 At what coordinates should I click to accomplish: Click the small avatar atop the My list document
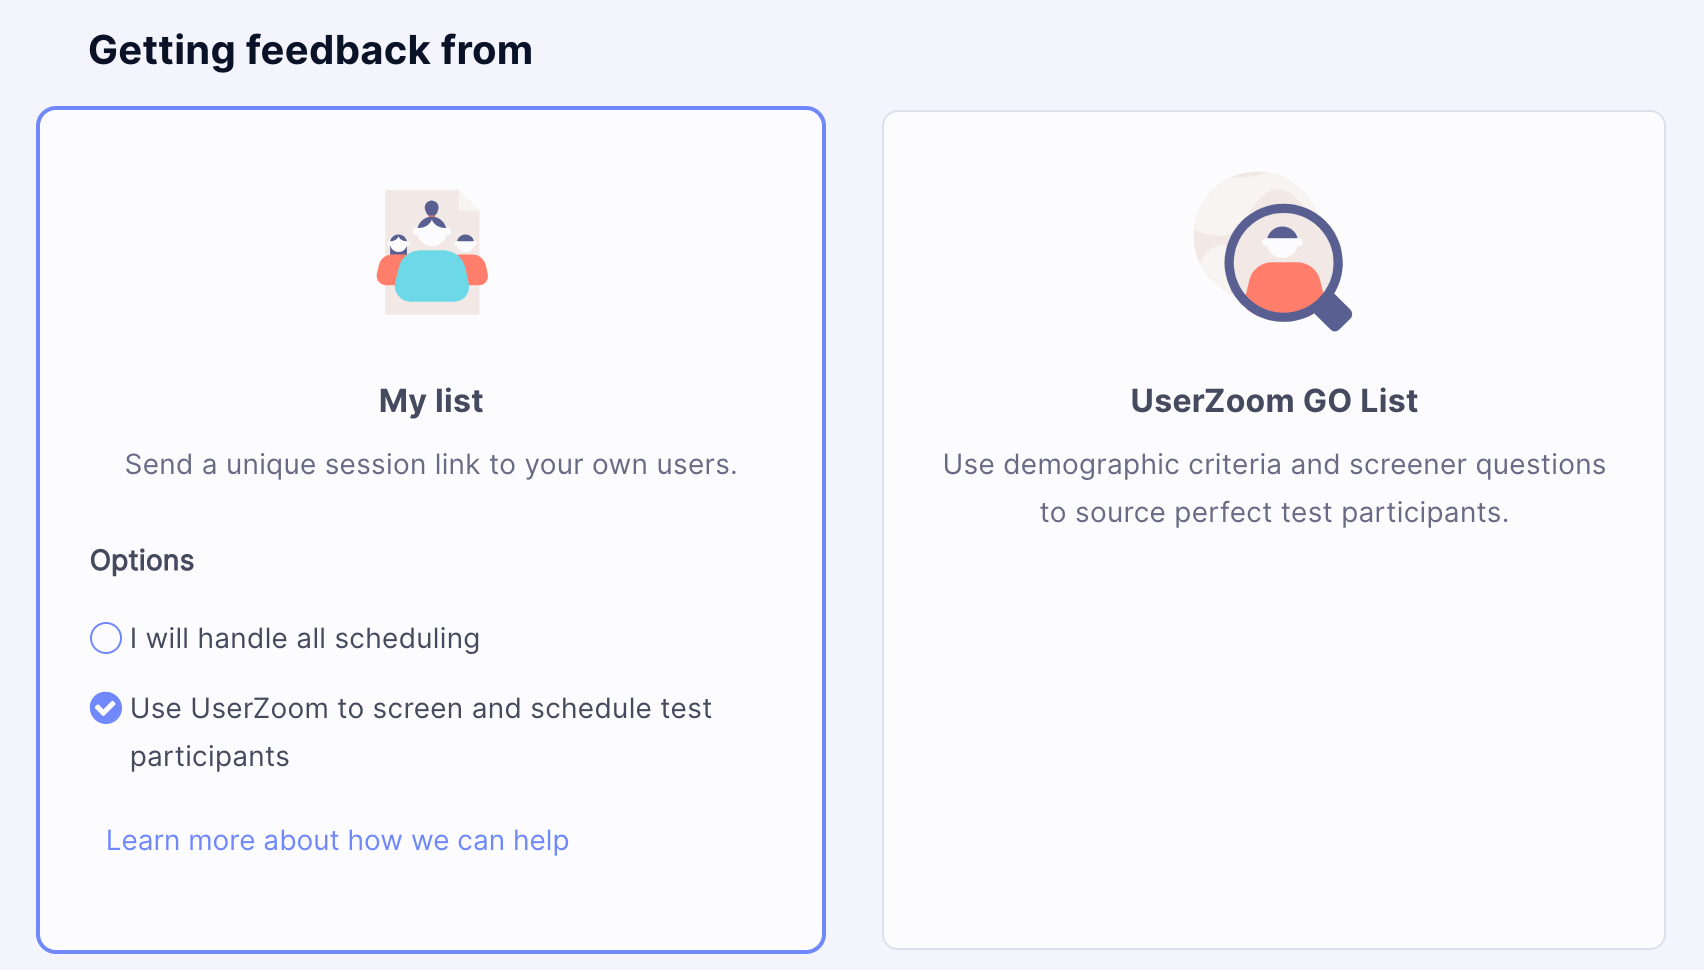(x=432, y=208)
